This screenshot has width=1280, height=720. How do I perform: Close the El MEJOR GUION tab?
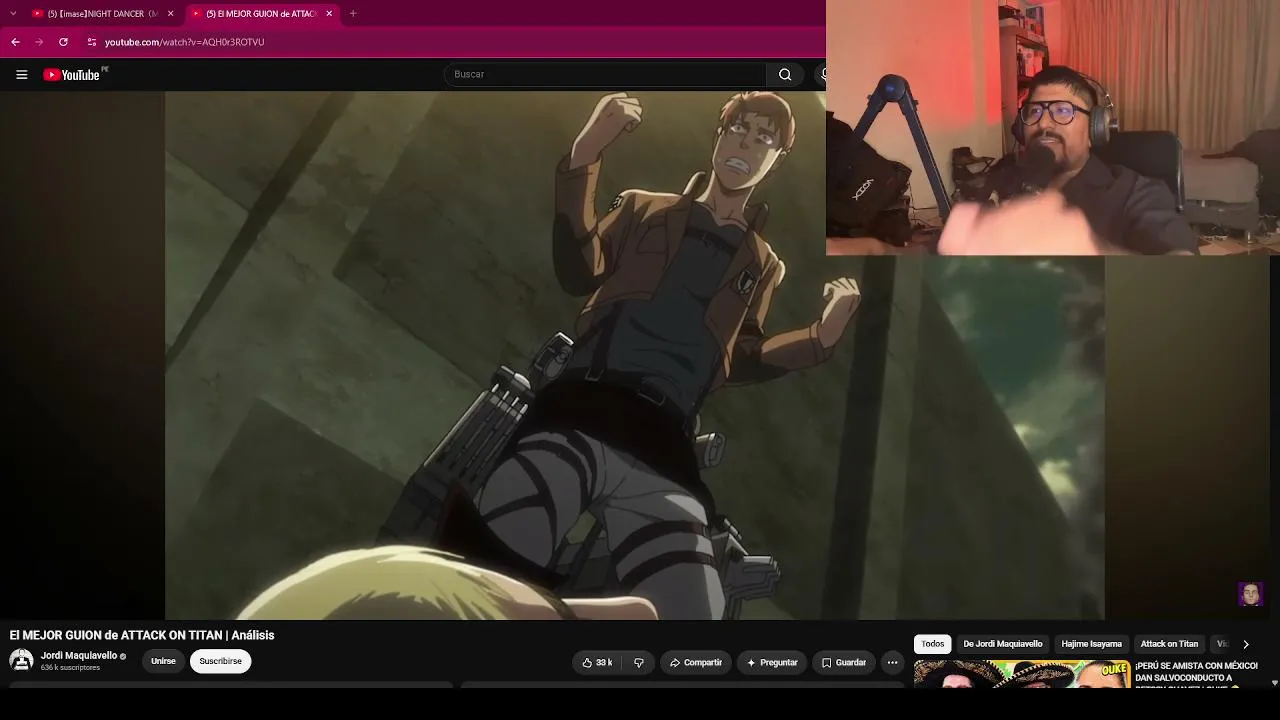click(329, 14)
